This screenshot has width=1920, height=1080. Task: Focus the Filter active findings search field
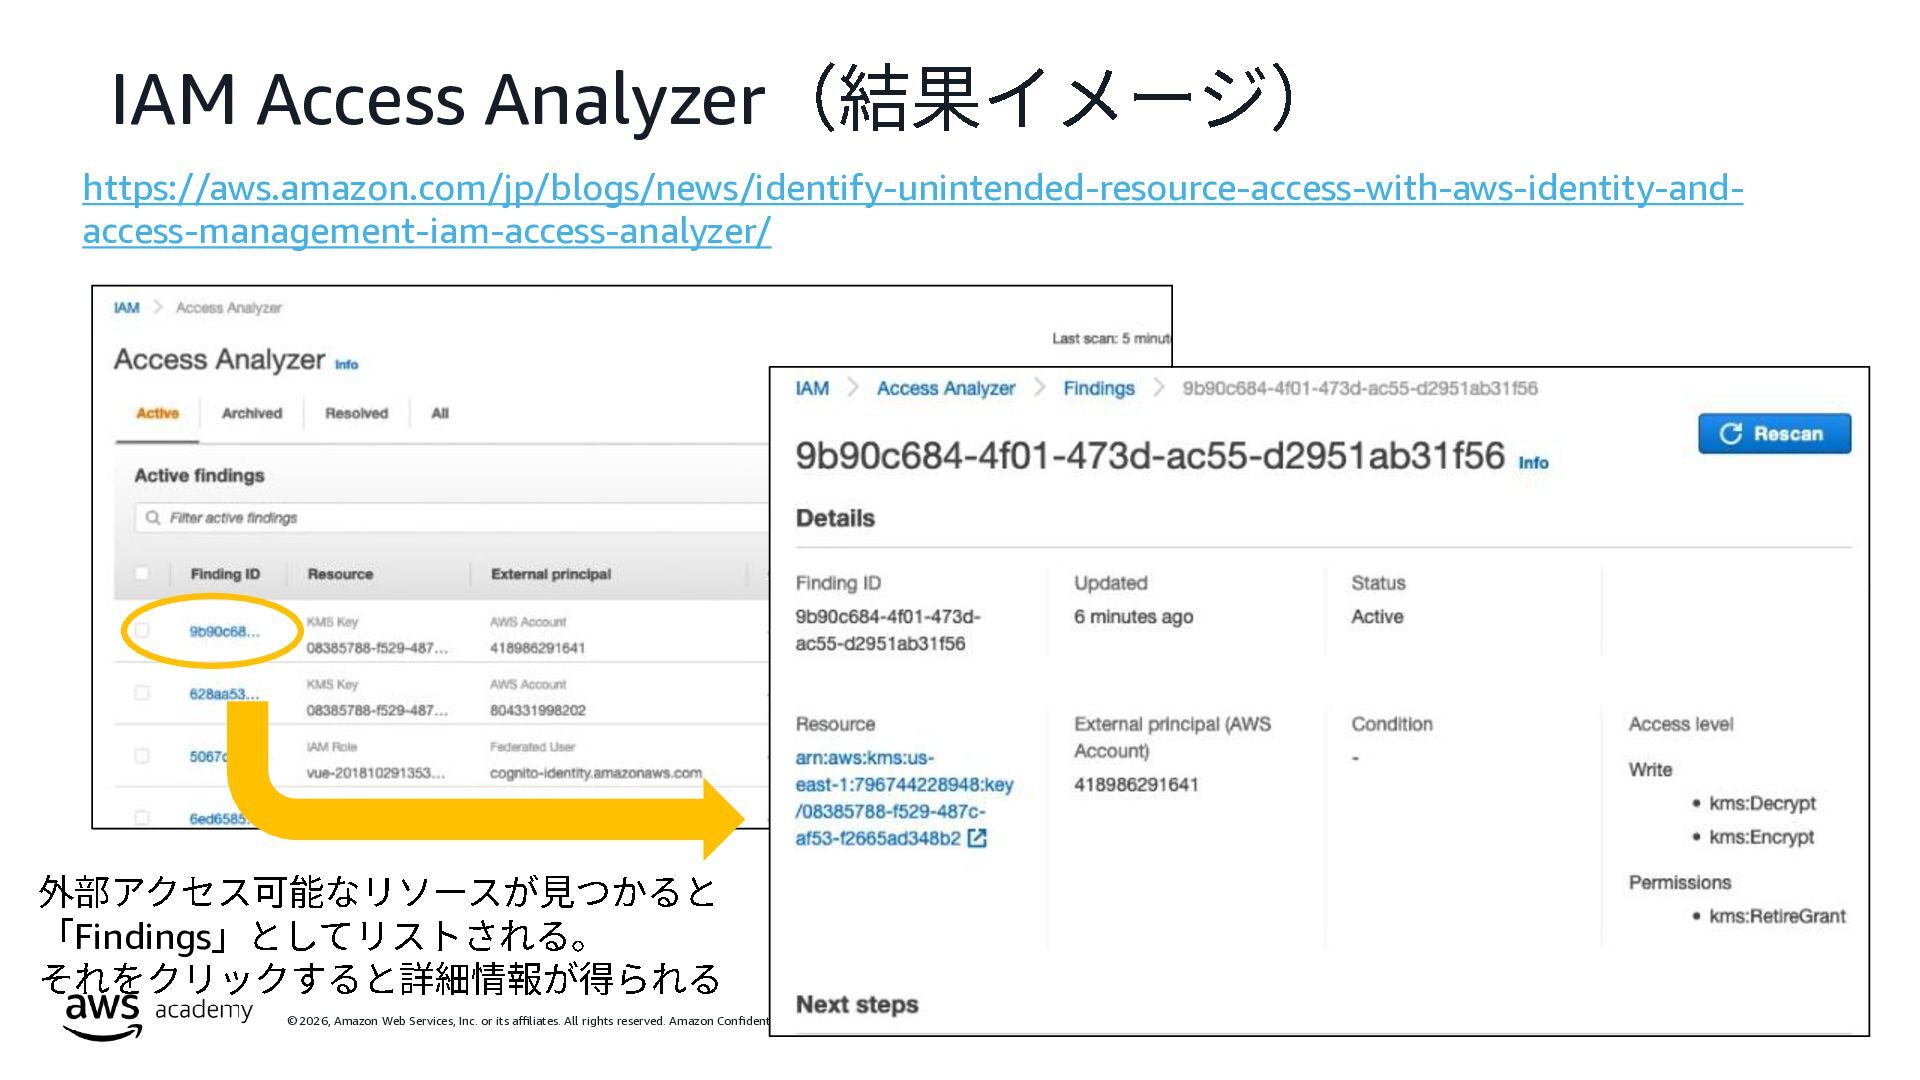pos(452,517)
